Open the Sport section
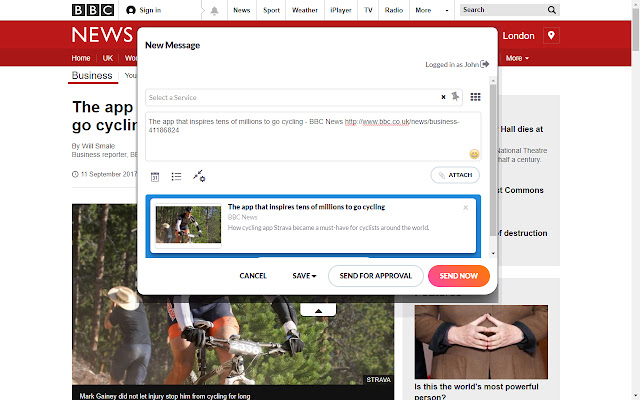 point(271,10)
